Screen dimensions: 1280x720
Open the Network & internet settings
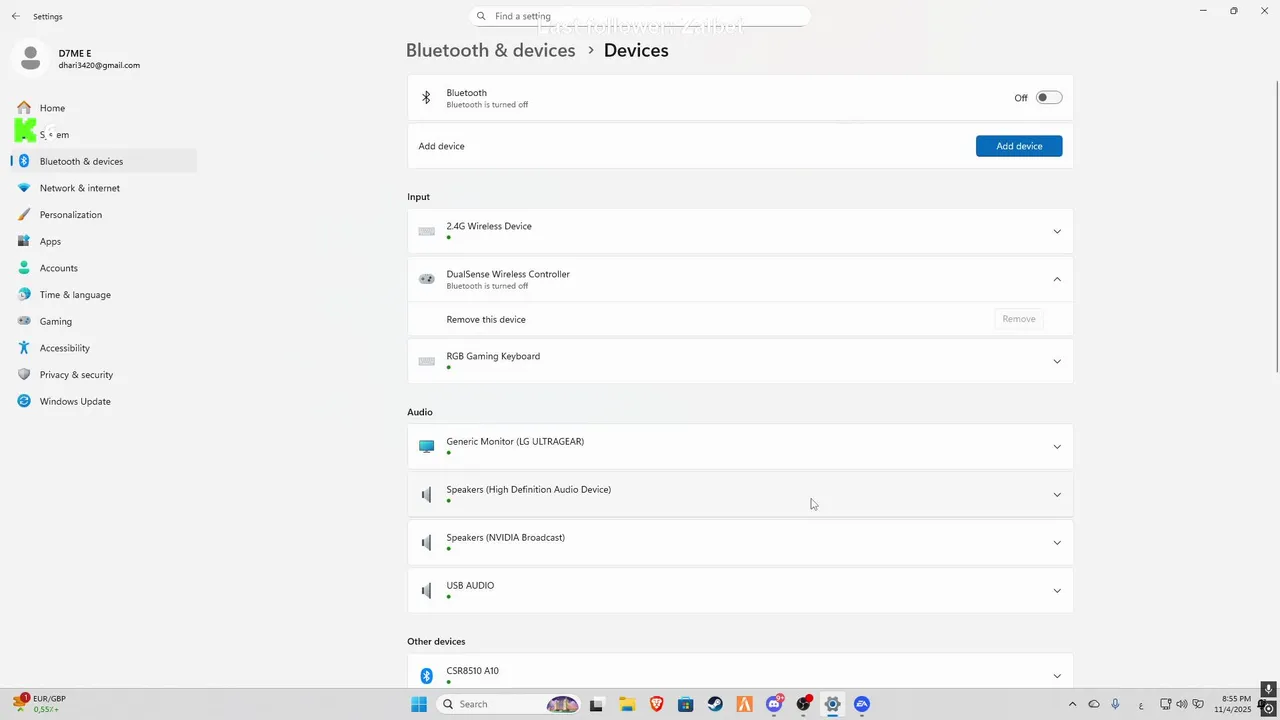pyautogui.click(x=79, y=188)
